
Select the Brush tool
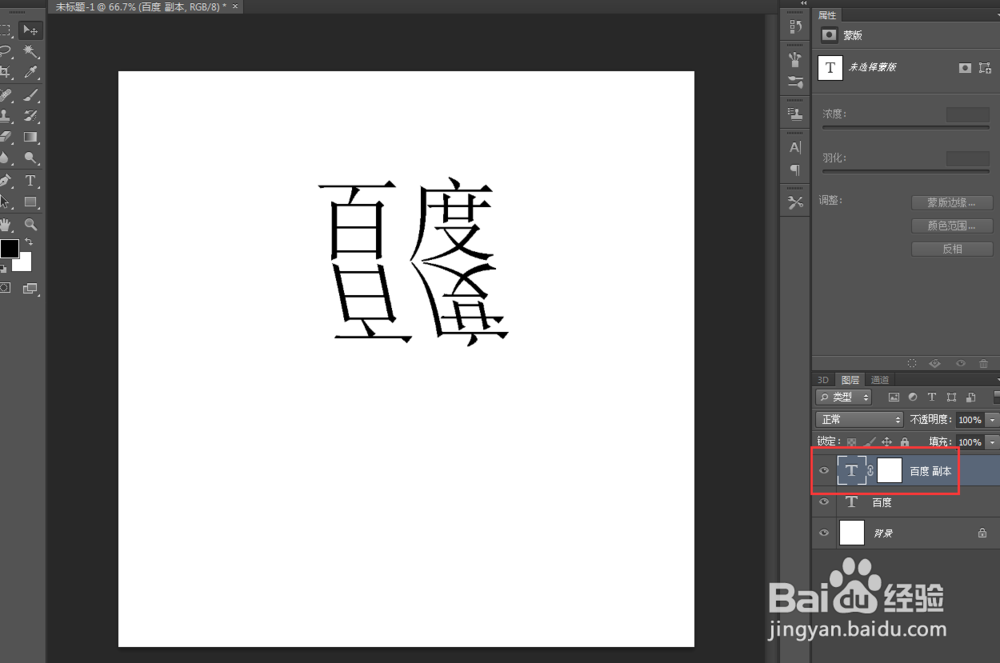(x=30, y=96)
